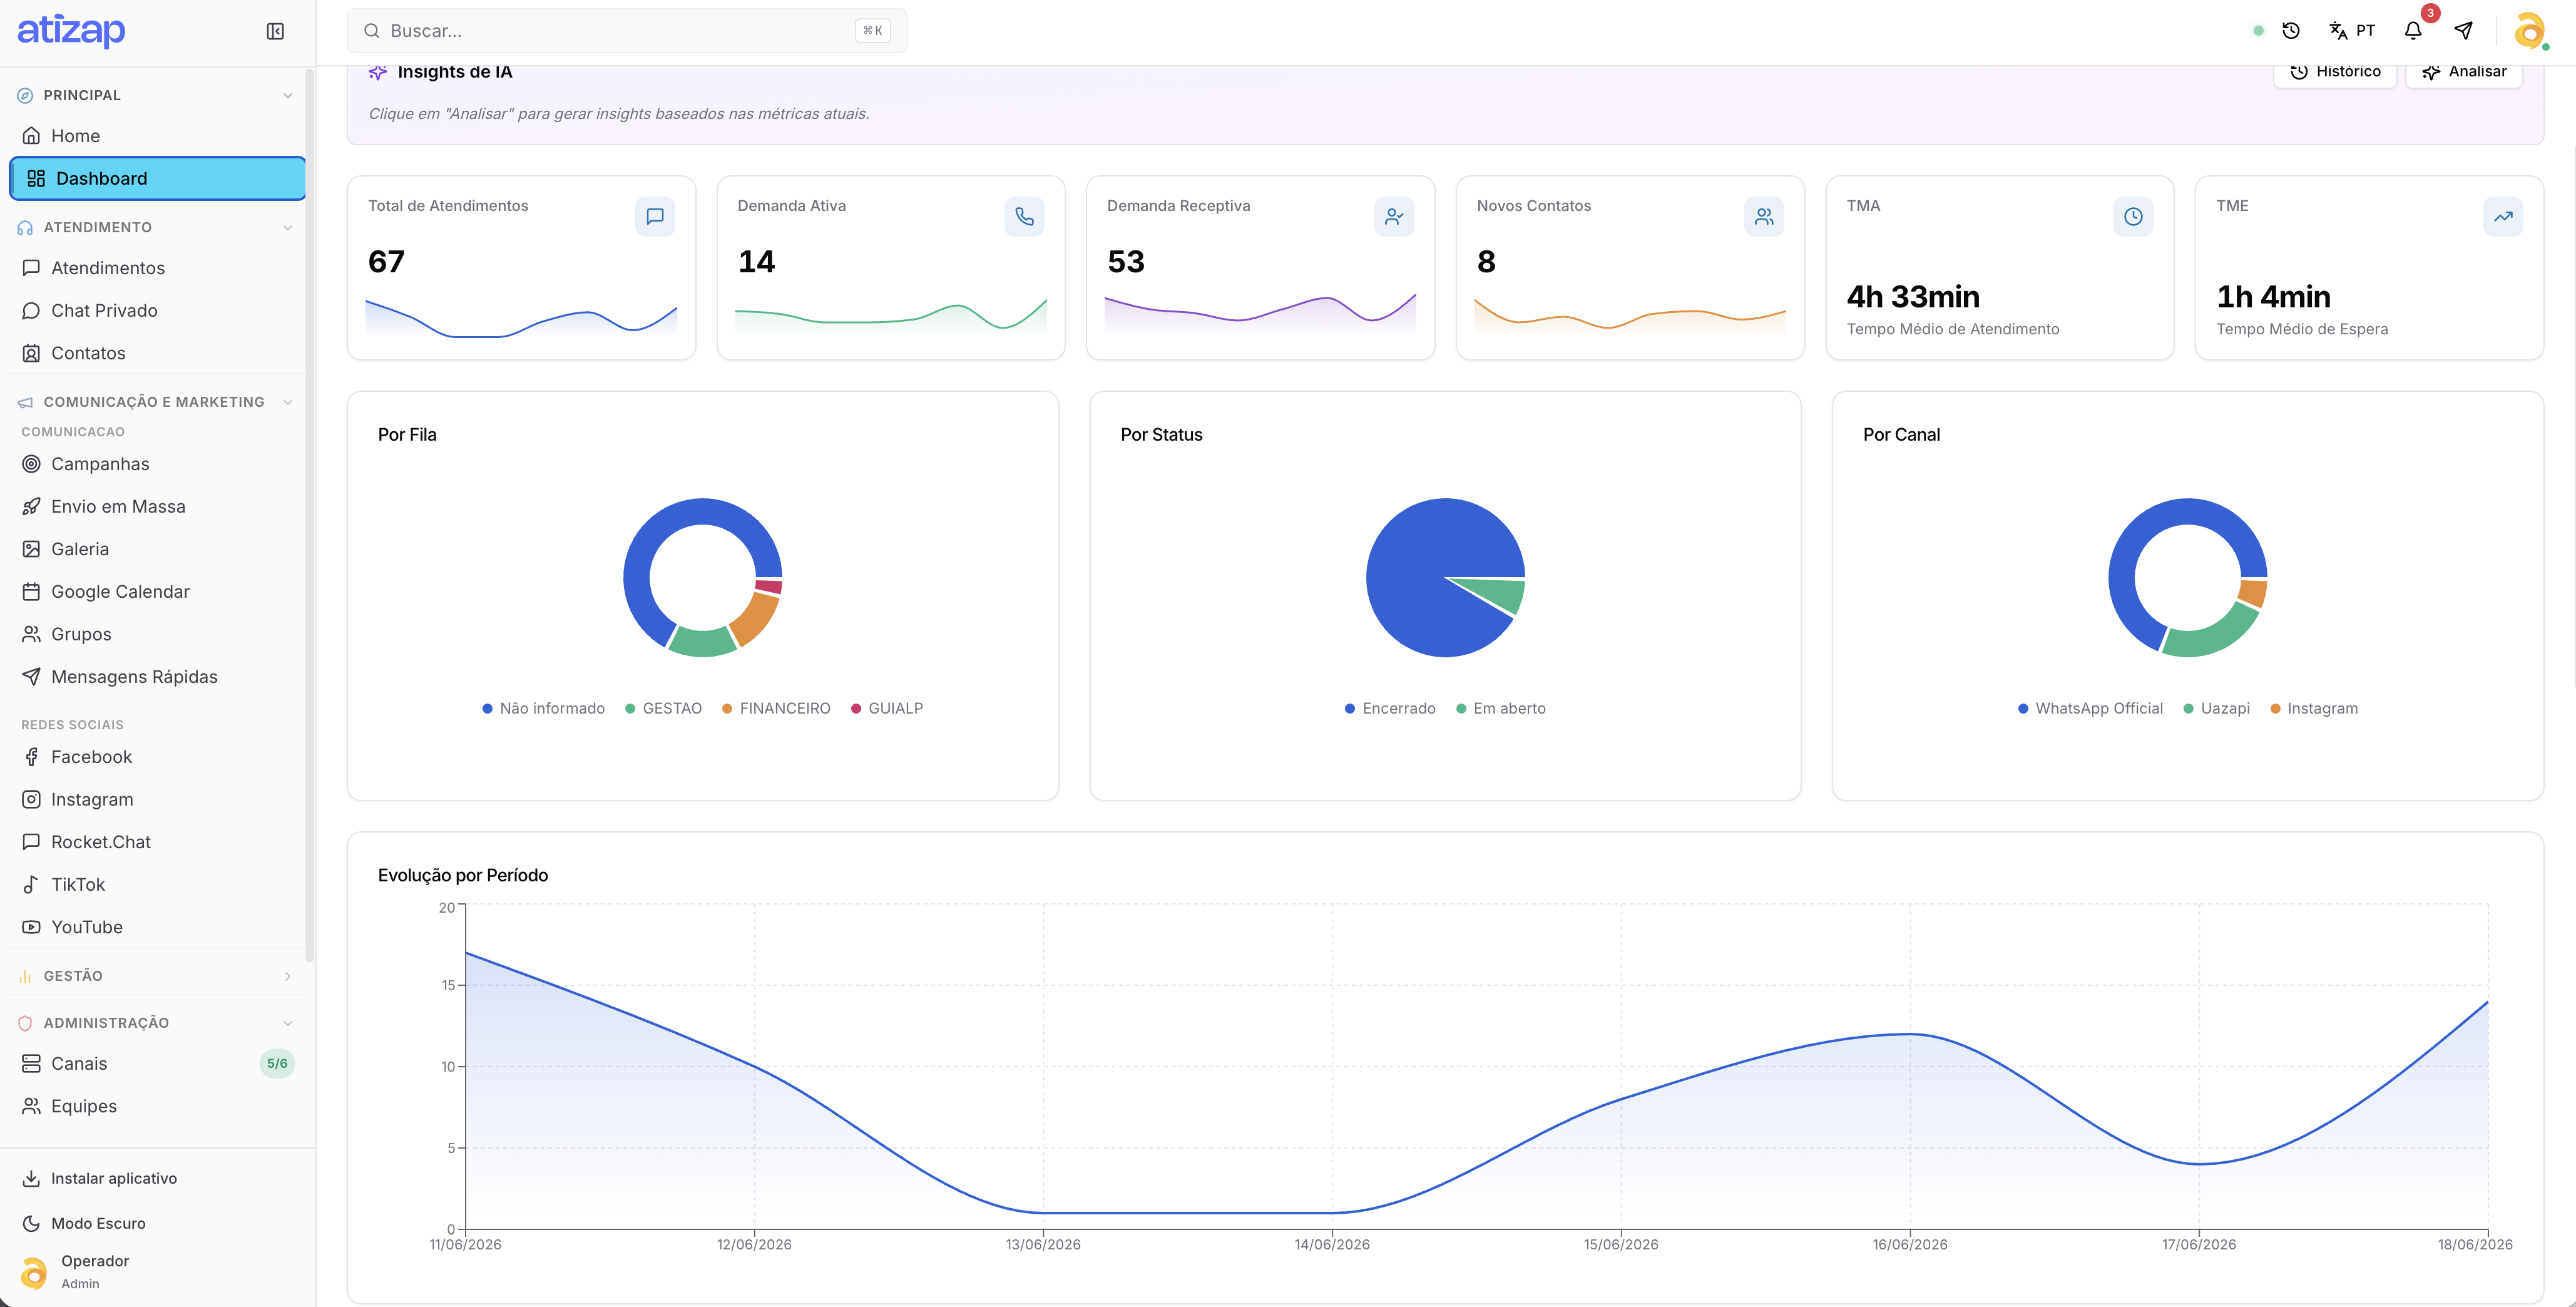Select Dashboard in the sidebar
2576x1307 pixels.
pyautogui.click(x=157, y=178)
